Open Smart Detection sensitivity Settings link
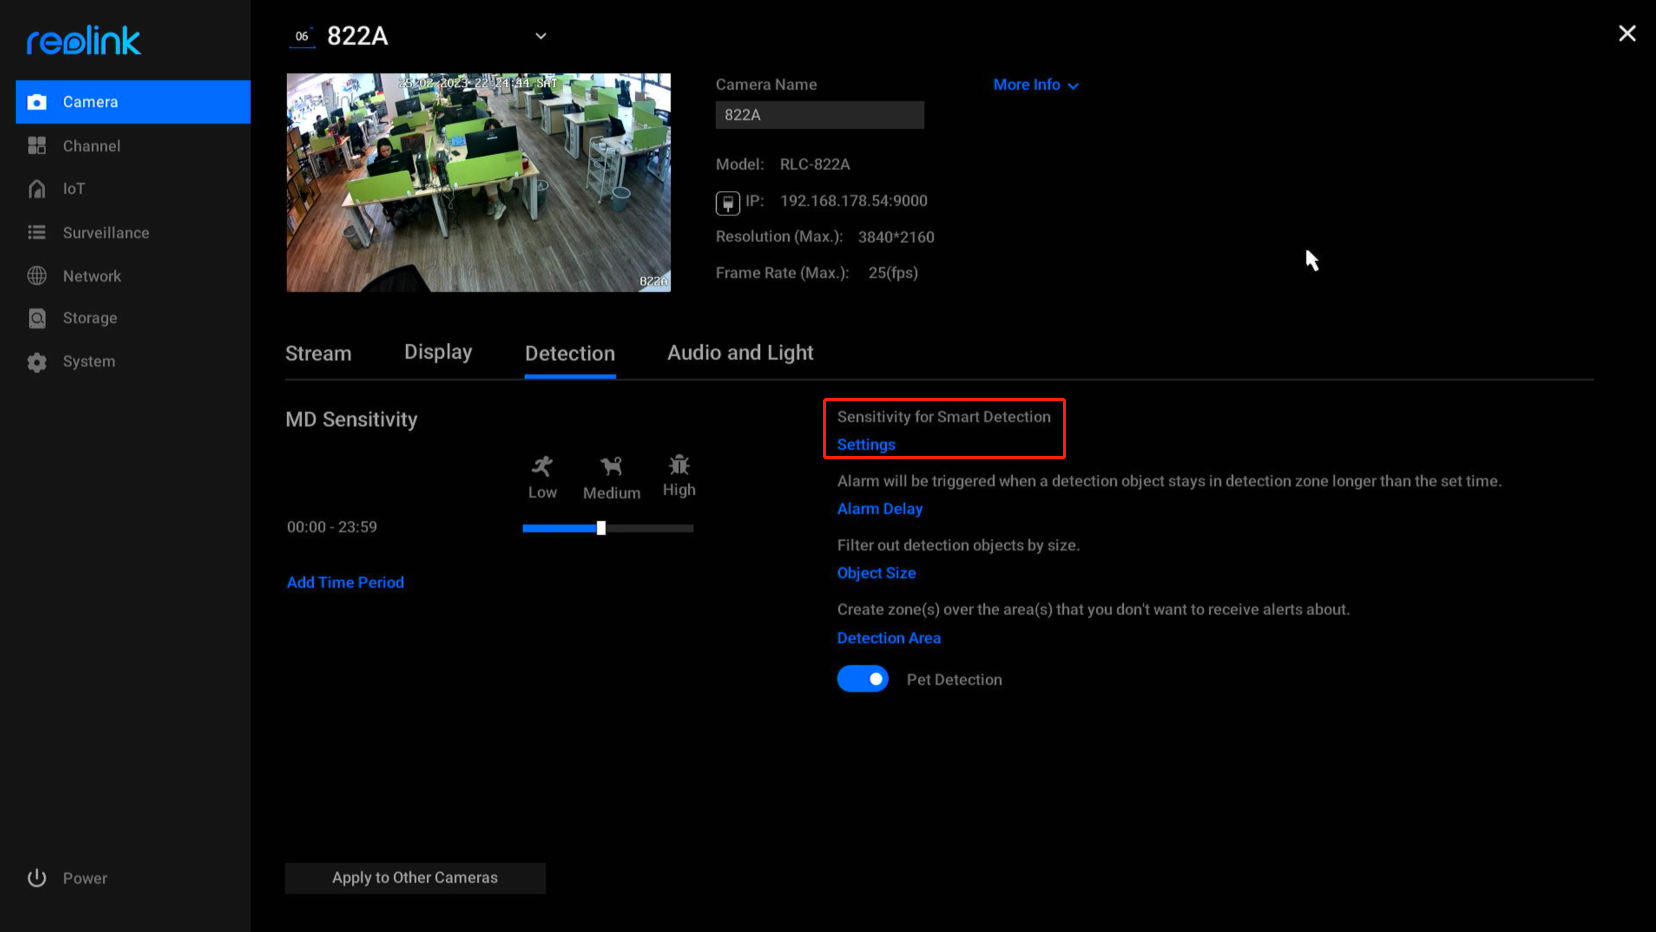Screen dimensions: 1656x932 click(866, 445)
